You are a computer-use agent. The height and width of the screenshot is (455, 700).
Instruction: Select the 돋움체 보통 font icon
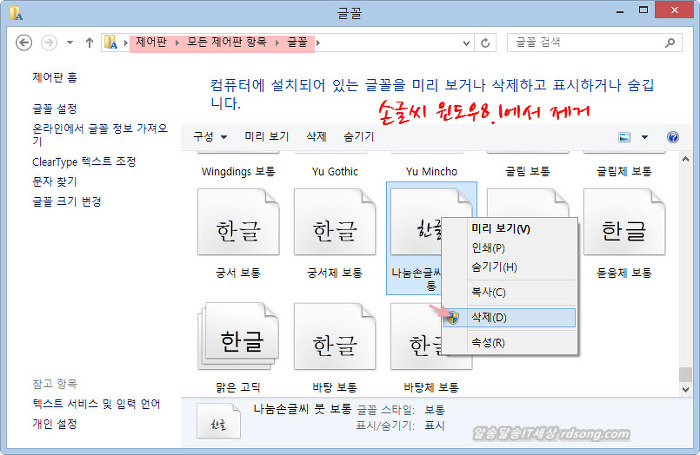(624, 229)
